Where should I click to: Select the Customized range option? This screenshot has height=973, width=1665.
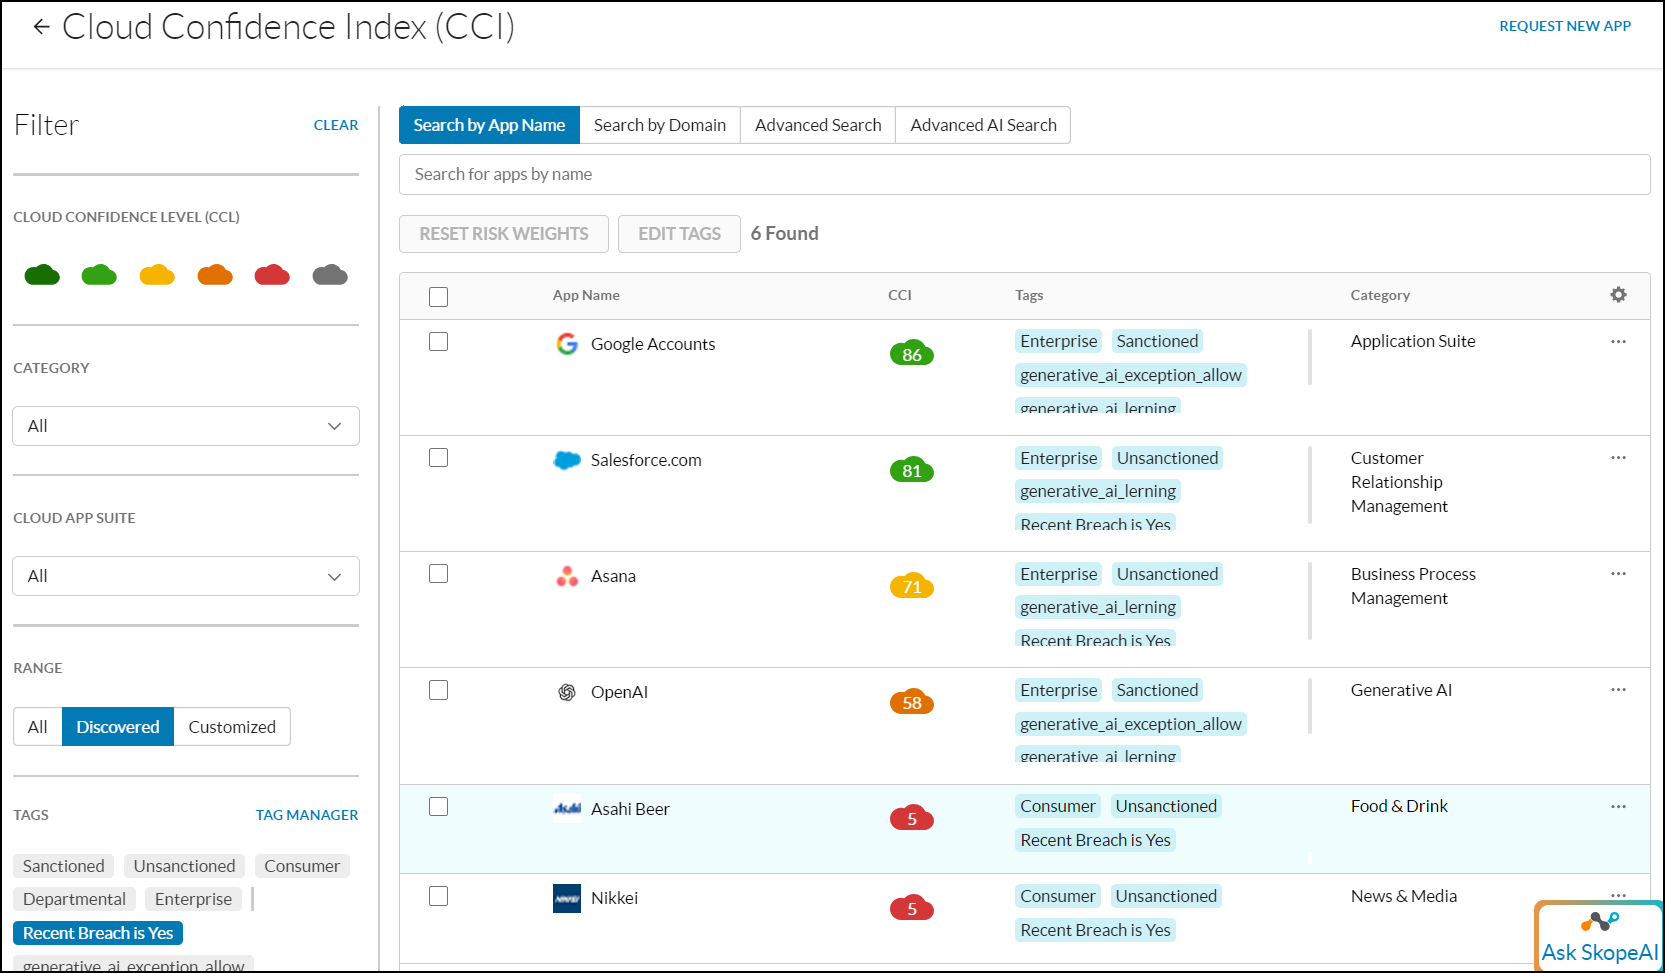click(x=232, y=727)
